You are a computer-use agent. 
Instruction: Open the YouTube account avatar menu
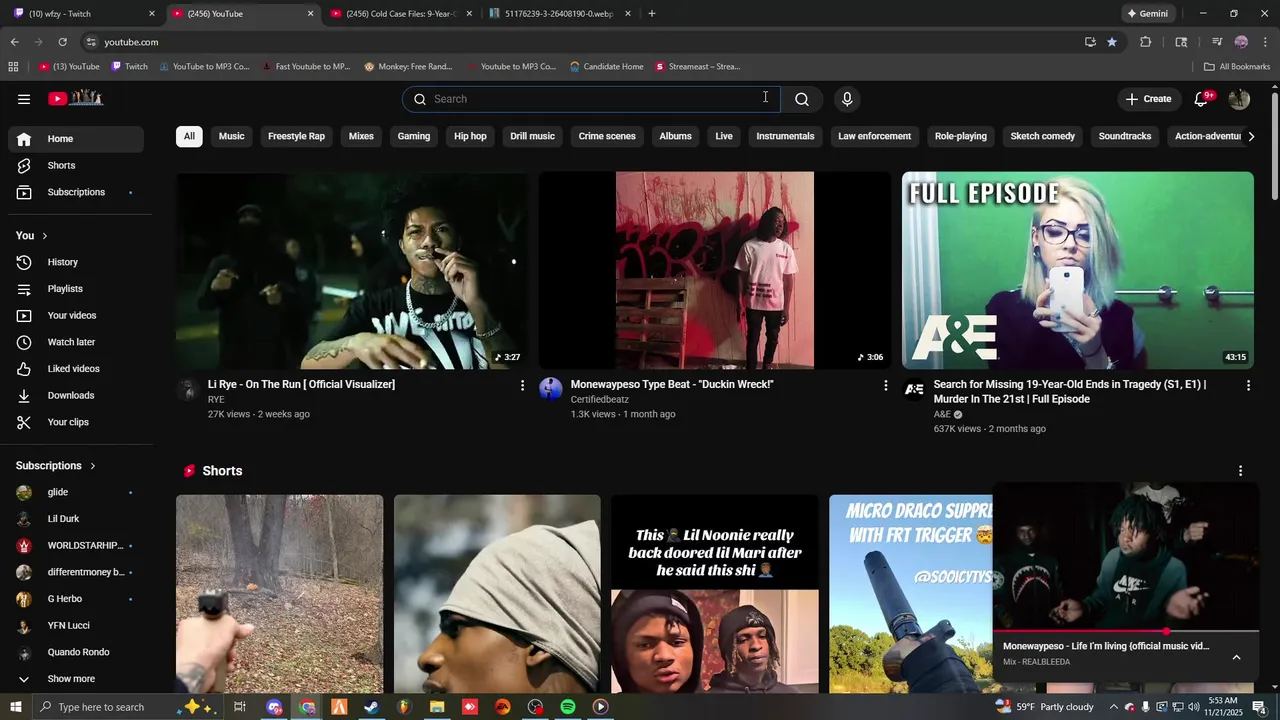pos(1239,99)
